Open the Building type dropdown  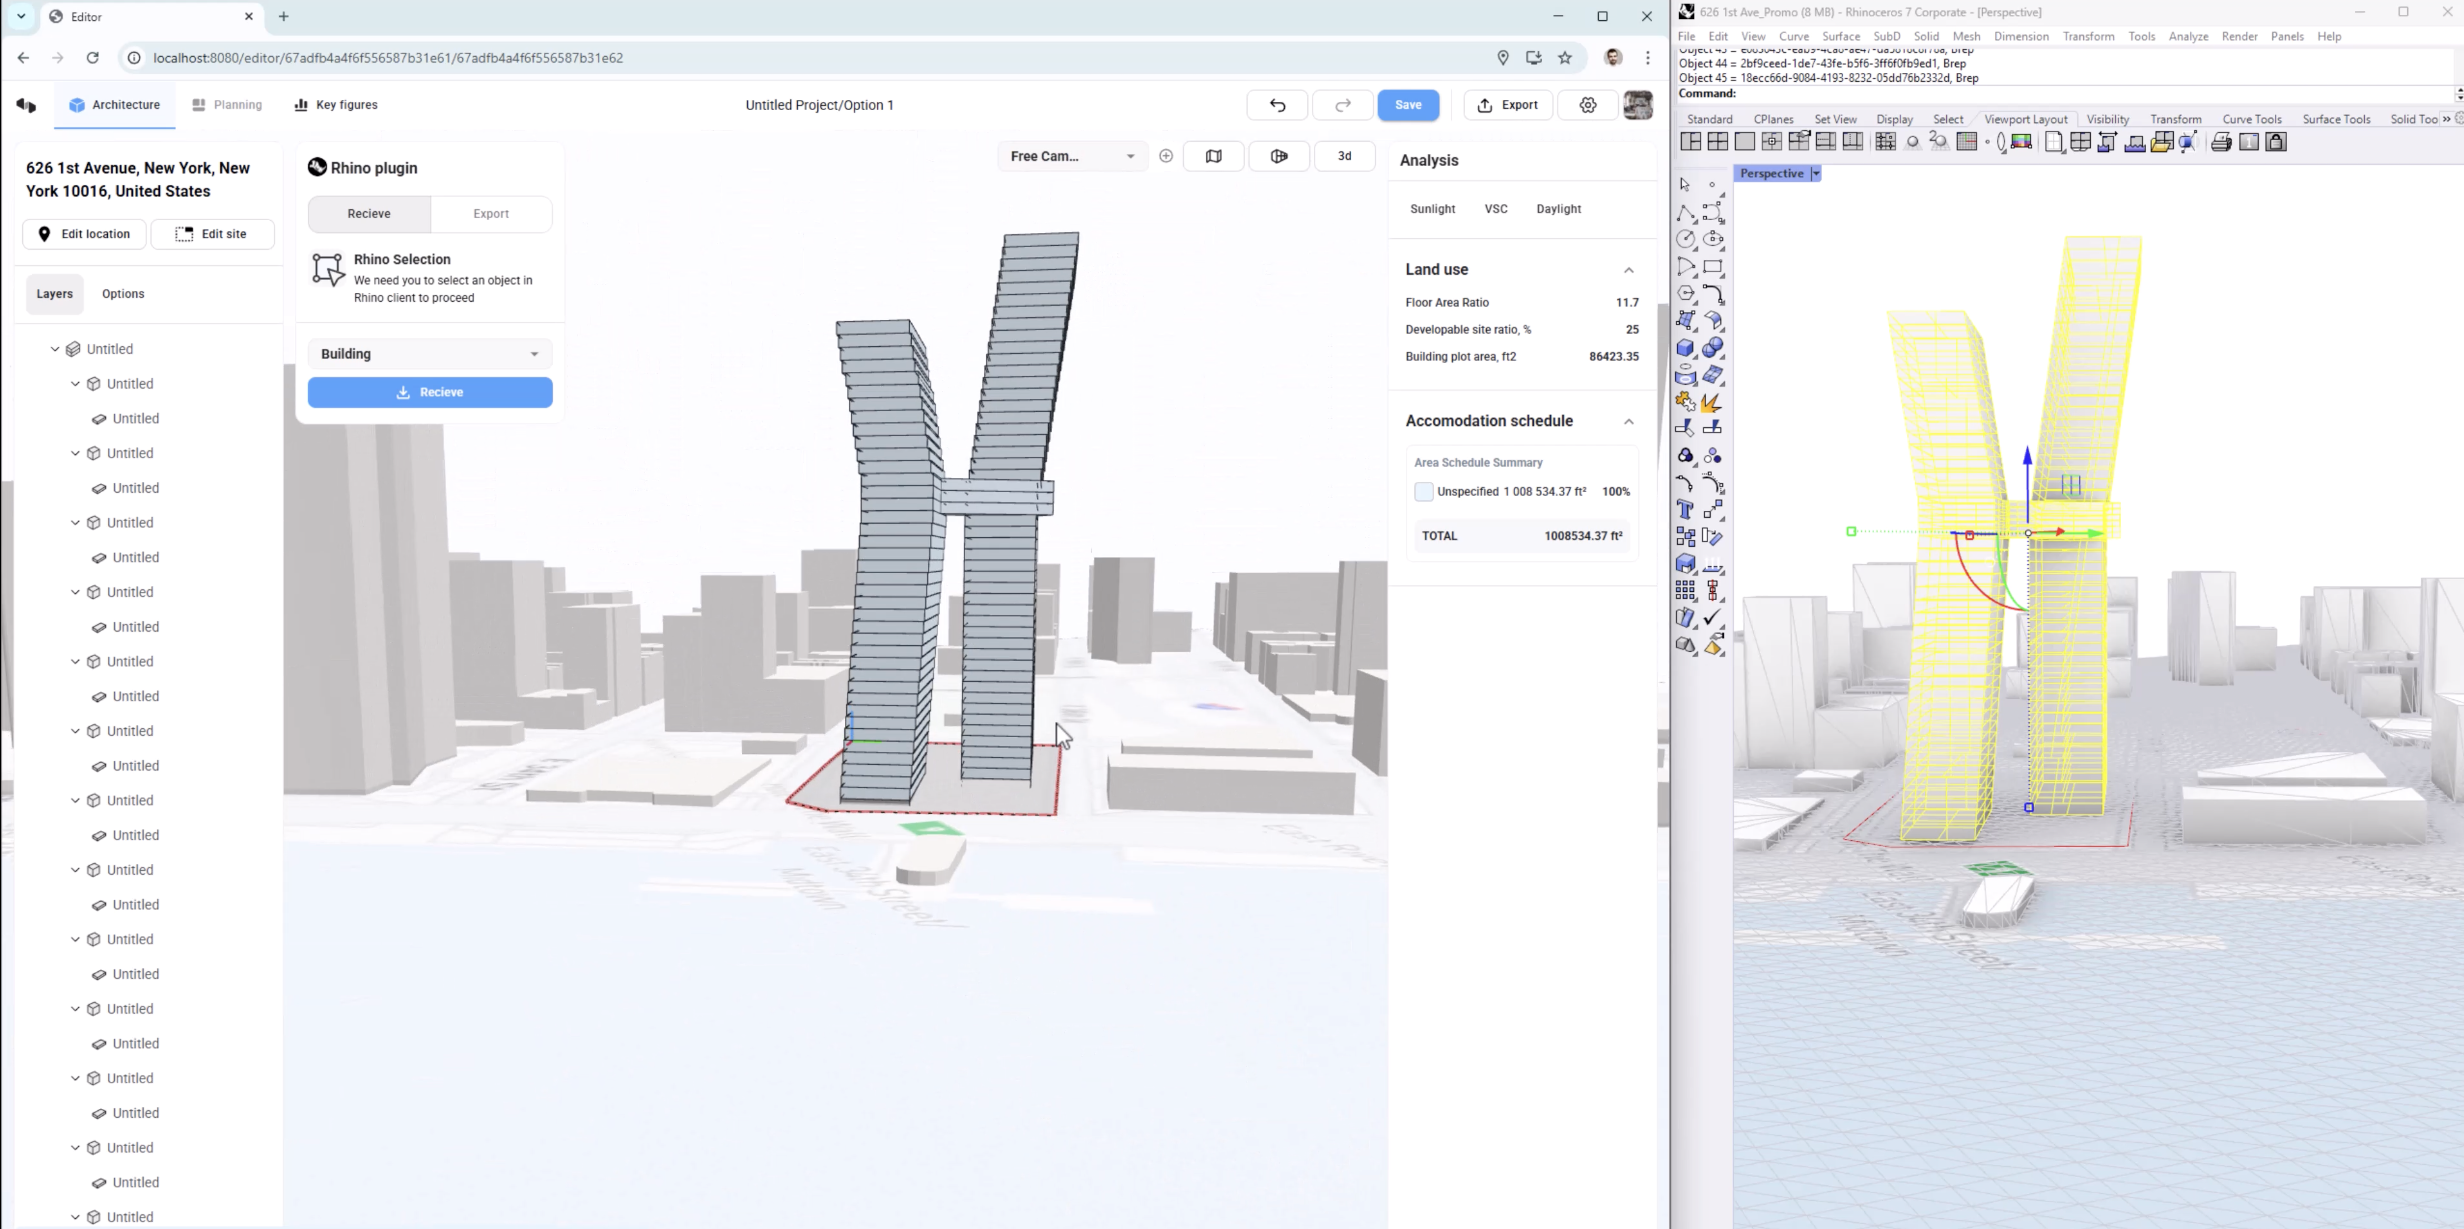[430, 354]
